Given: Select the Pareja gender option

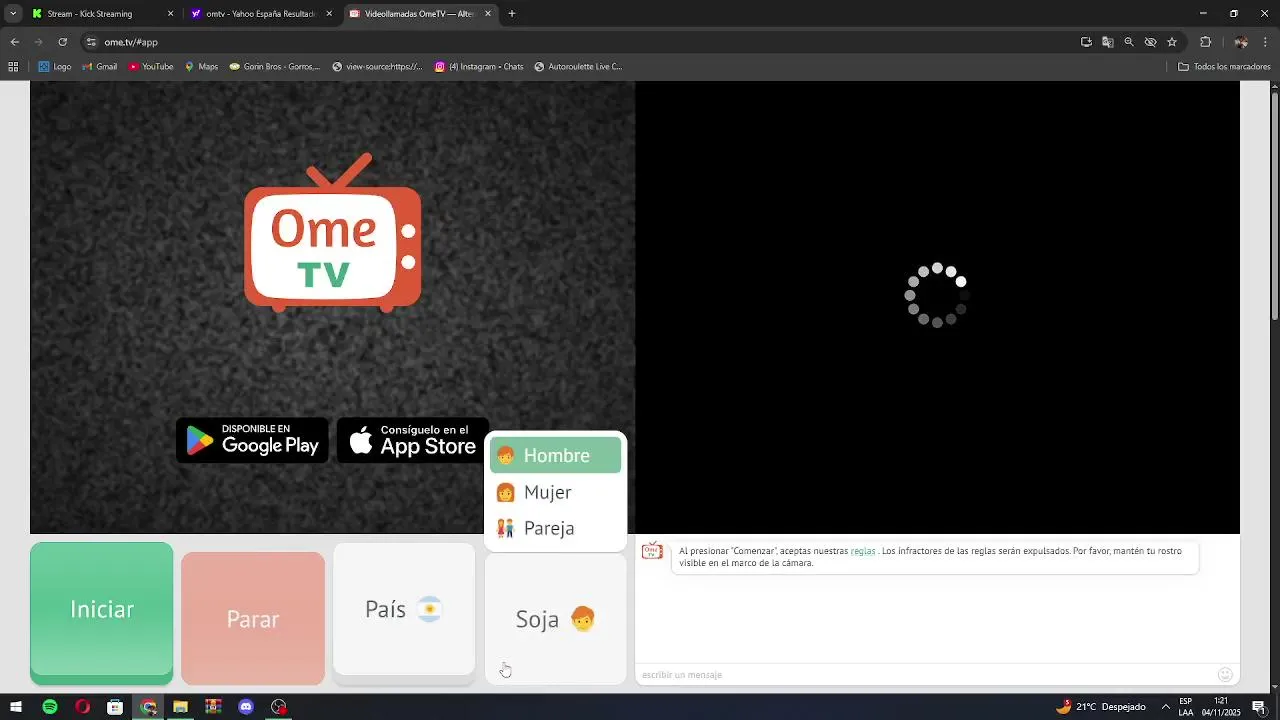Looking at the screenshot, I should 555,528.
